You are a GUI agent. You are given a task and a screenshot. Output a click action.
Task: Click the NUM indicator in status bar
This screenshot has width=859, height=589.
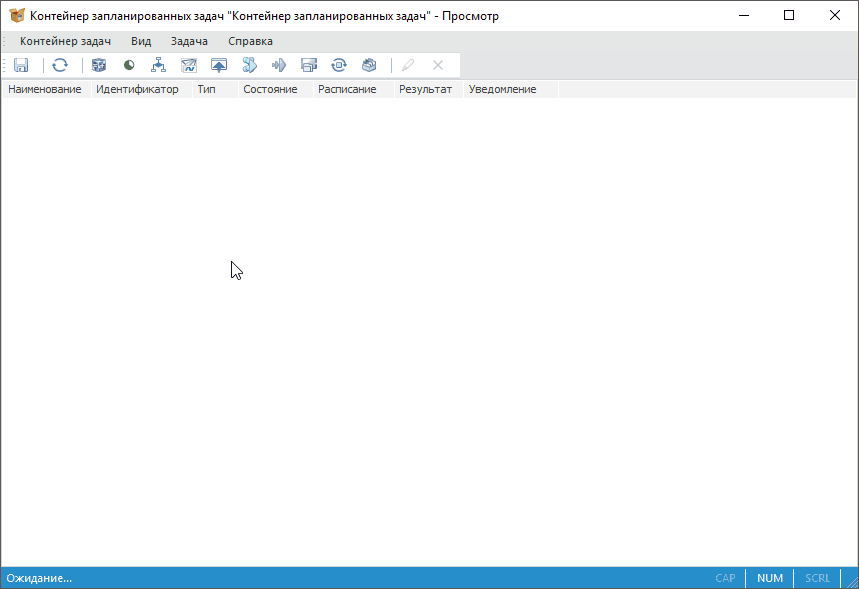click(x=770, y=578)
